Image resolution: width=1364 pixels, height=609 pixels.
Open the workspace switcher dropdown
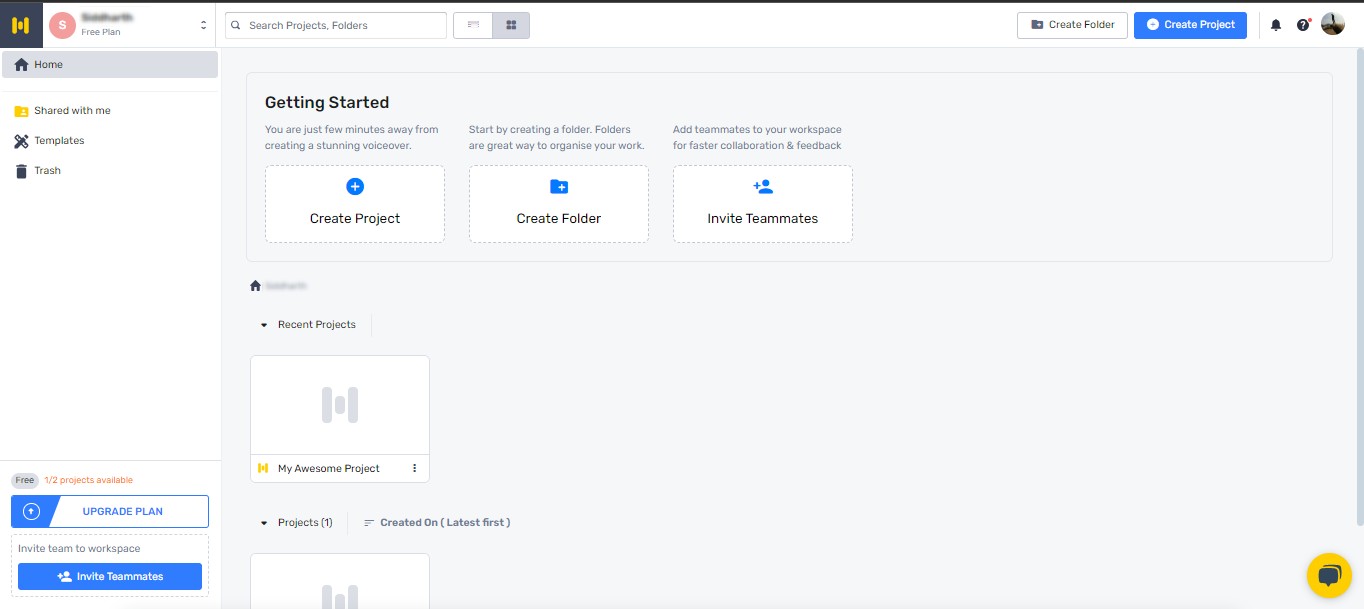204,25
